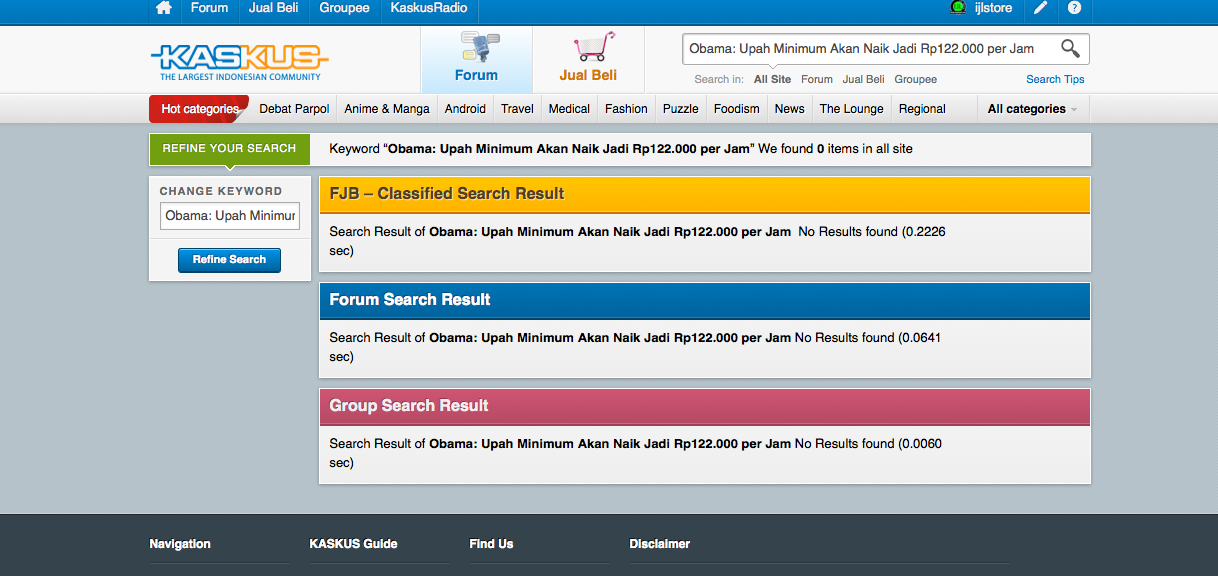Open the Puzzle category
This screenshot has width=1218, height=576.
pyautogui.click(x=681, y=109)
